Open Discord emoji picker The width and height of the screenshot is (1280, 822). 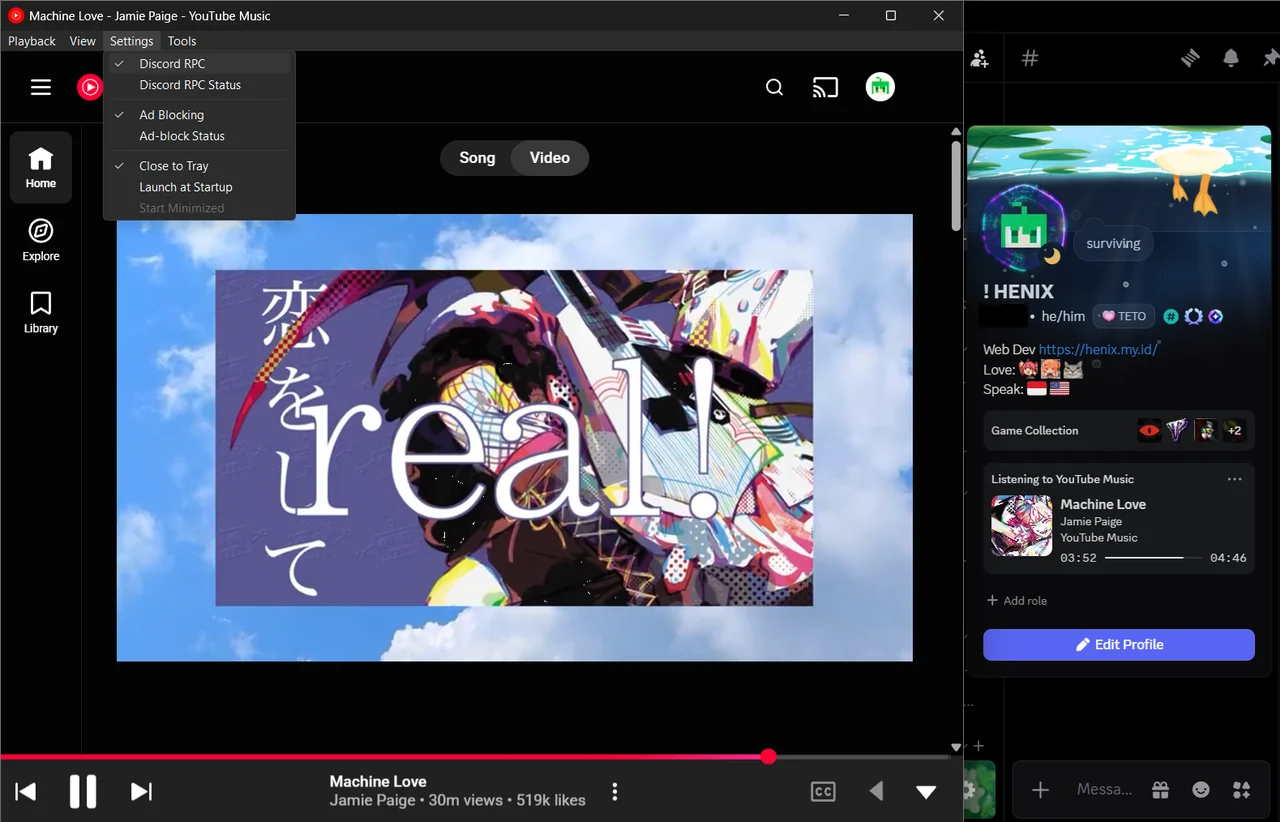1201,790
